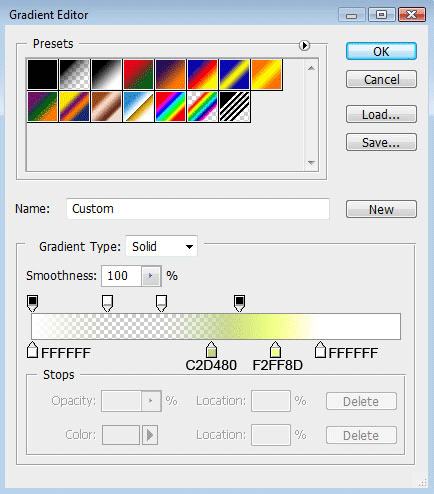This screenshot has height=494, width=434.
Task: Select the rightmost black opacity stop
Action: [x=240, y=303]
